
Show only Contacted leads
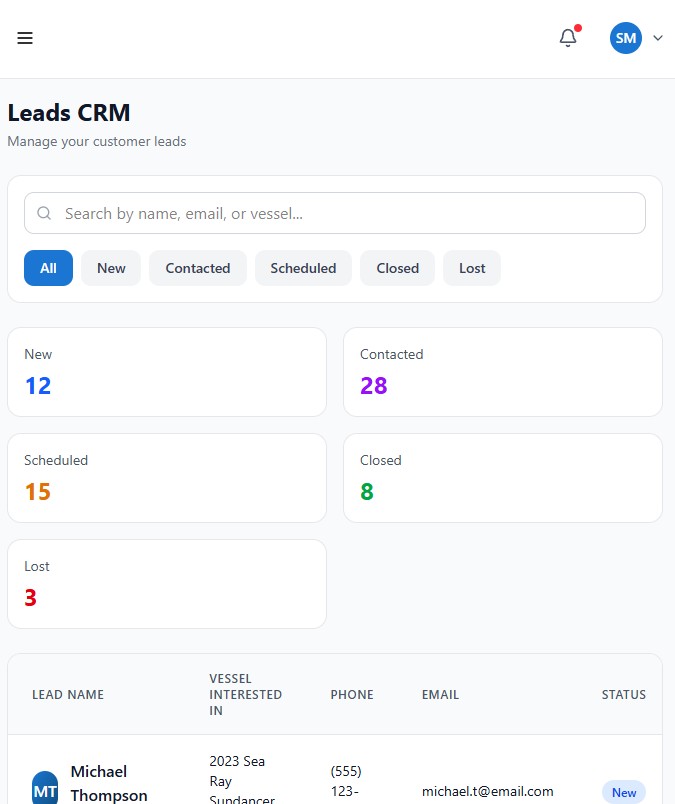click(x=198, y=268)
